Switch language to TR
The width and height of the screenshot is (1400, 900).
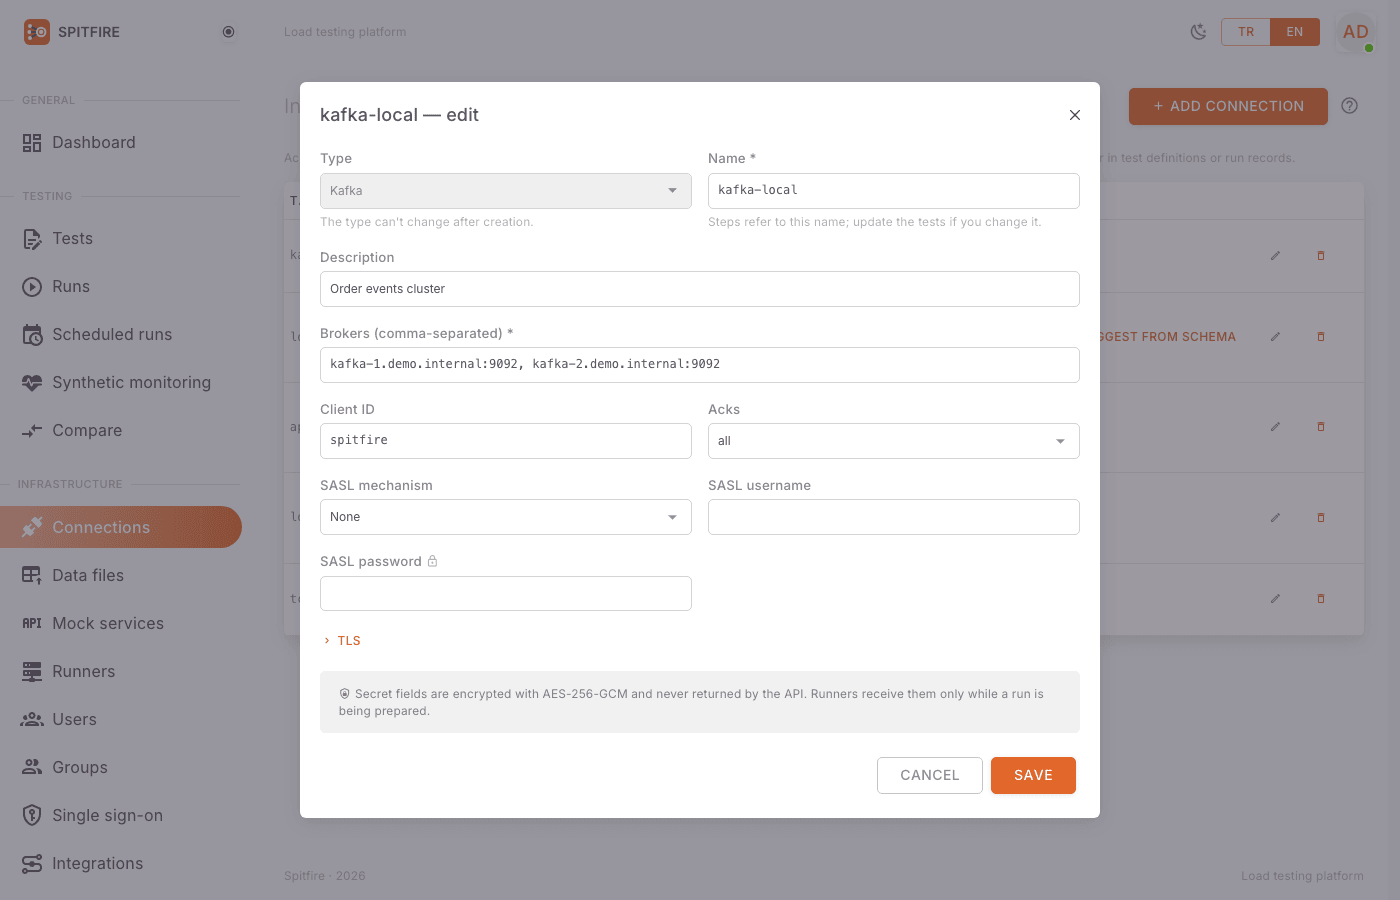pyautogui.click(x=1246, y=32)
